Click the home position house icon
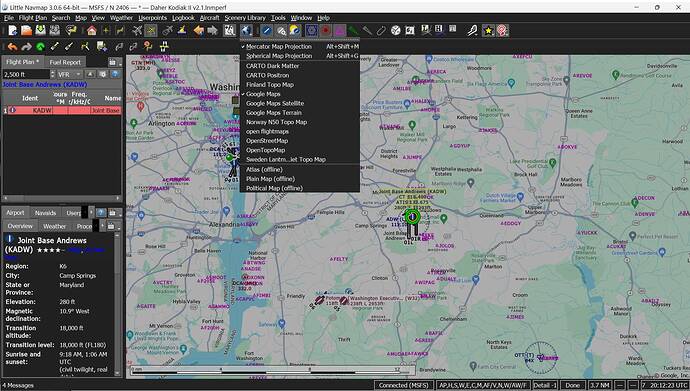Viewport: 690px width, 391px height. click(92, 30)
